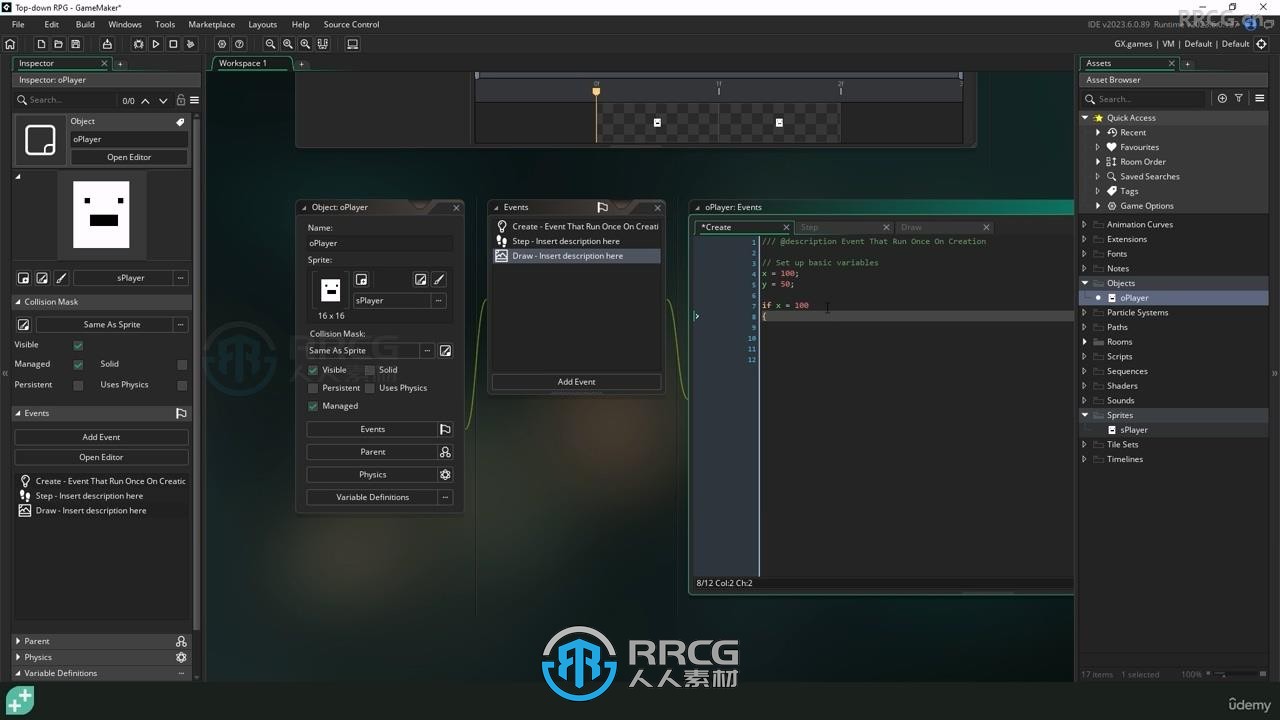Enable the Persistent checkbox in Inspector
This screenshot has width=1280, height=720.
pyautogui.click(x=78, y=385)
